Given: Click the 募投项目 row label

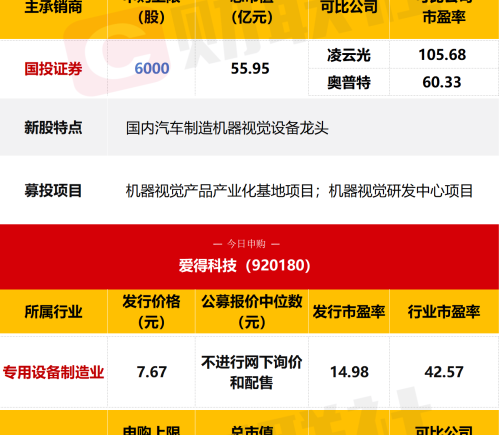Looking at the screenshot, I should pyautogui.click(x=53, y=191).
